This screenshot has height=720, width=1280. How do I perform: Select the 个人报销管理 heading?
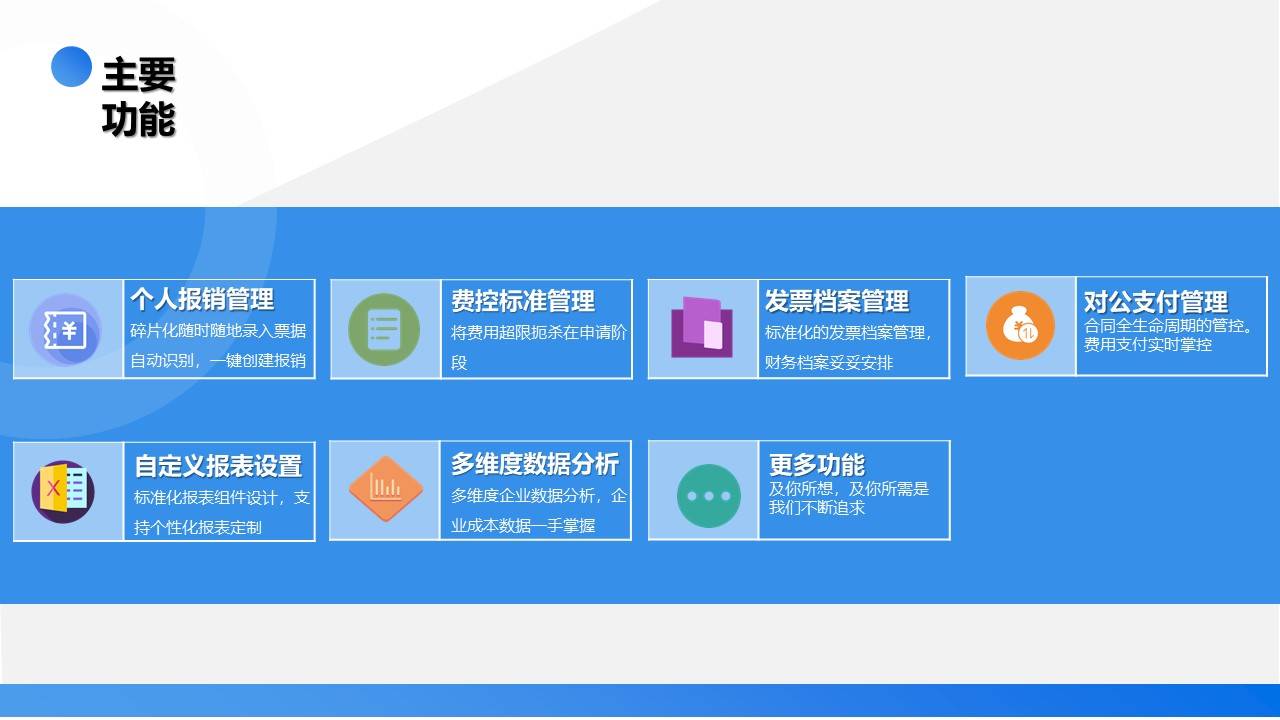pos(202,299)
